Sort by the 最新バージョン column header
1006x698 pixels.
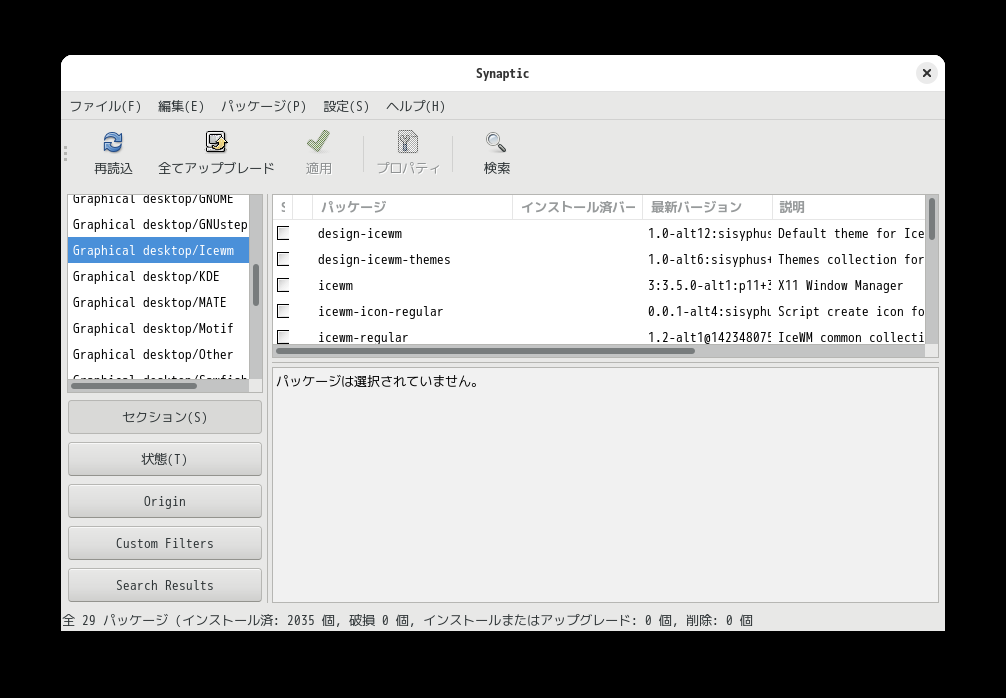tap(708, 207)
